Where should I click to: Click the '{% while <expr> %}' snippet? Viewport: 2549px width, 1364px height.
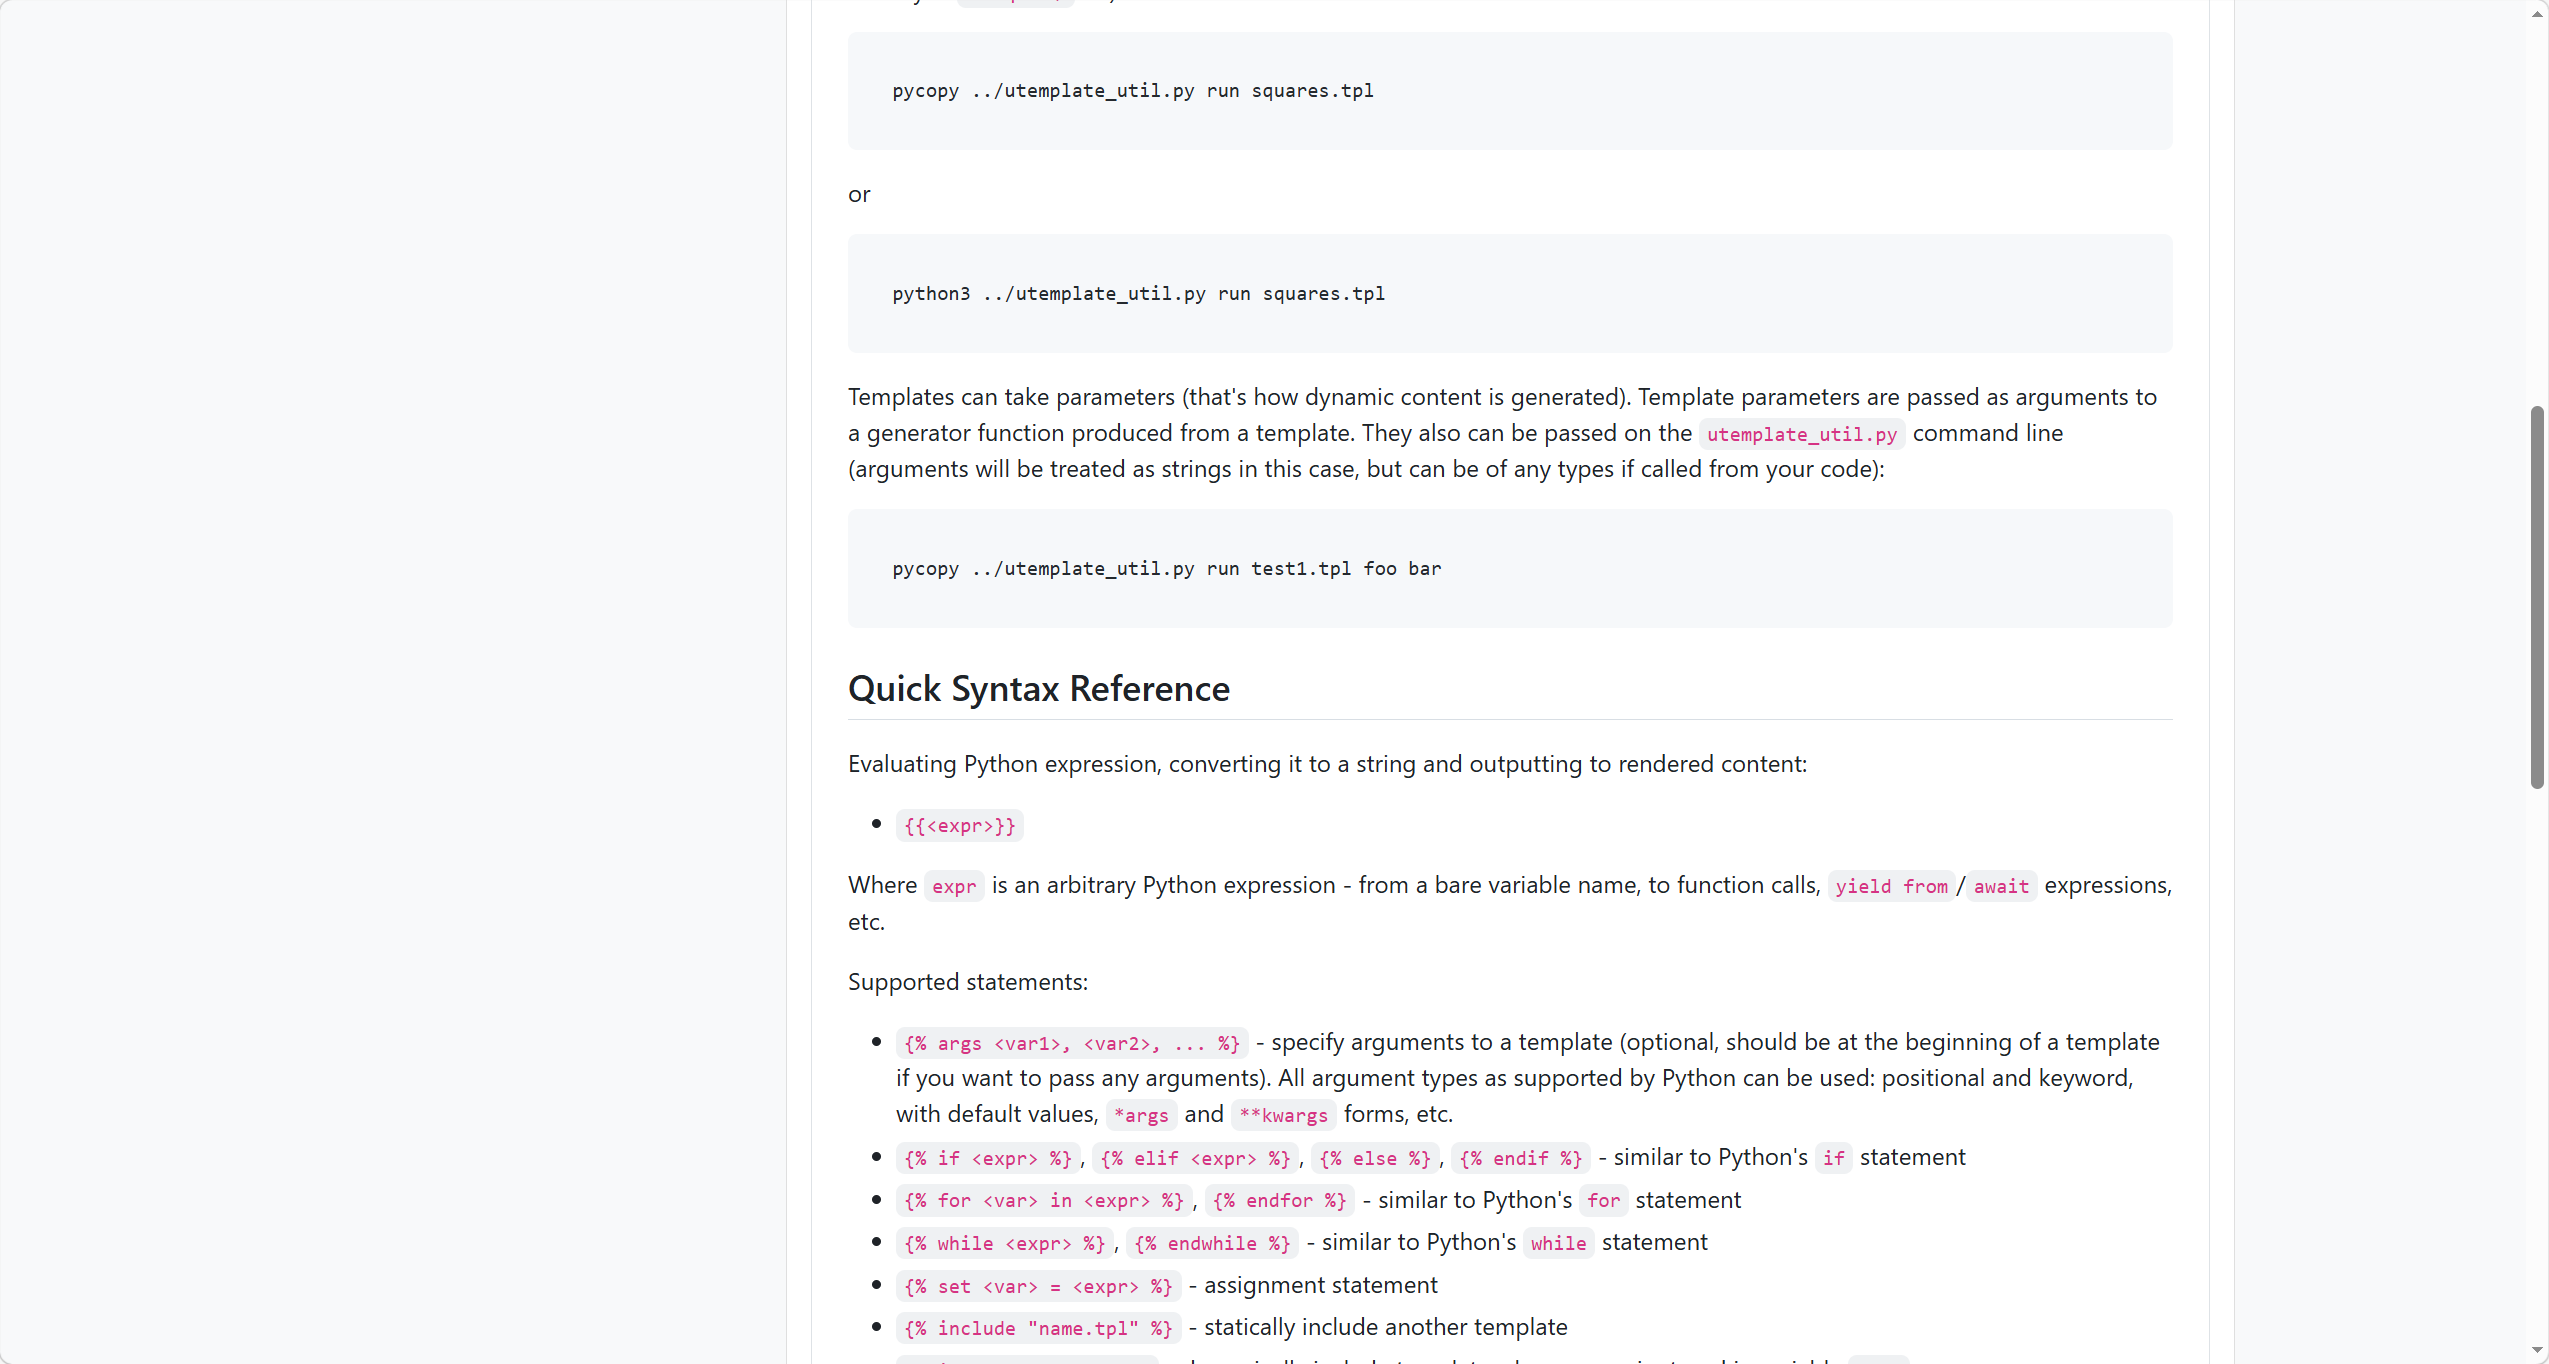click(x=1005, y=1244)
